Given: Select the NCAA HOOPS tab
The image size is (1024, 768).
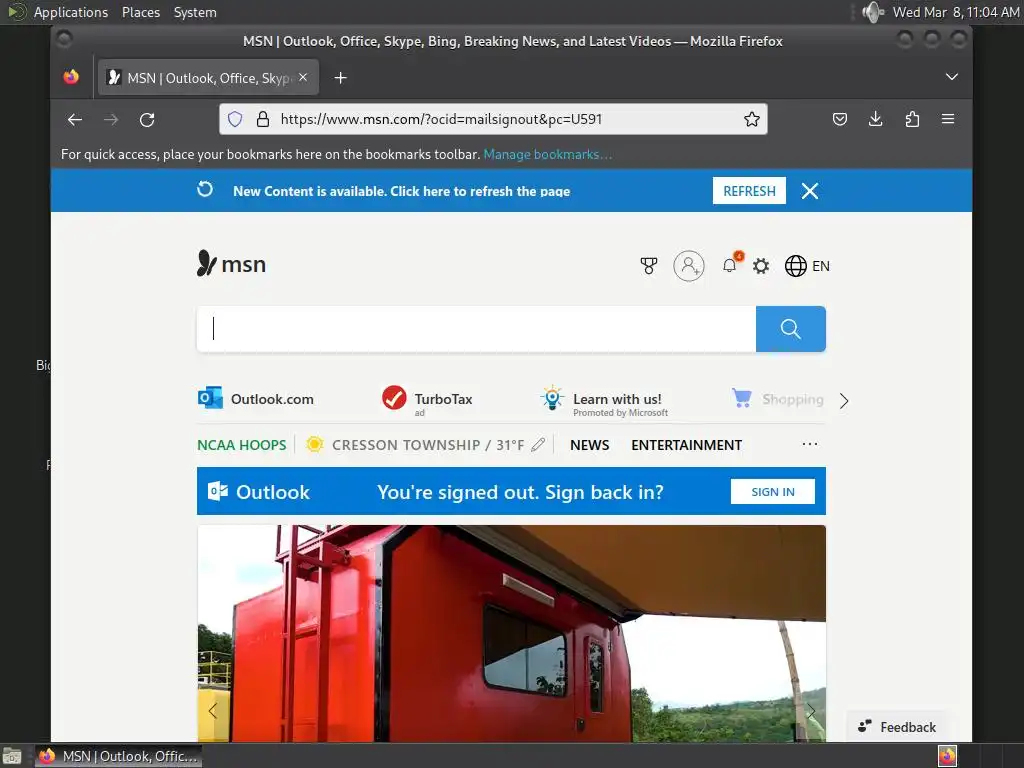Looking at the screenshot, I should pos(242,445).
